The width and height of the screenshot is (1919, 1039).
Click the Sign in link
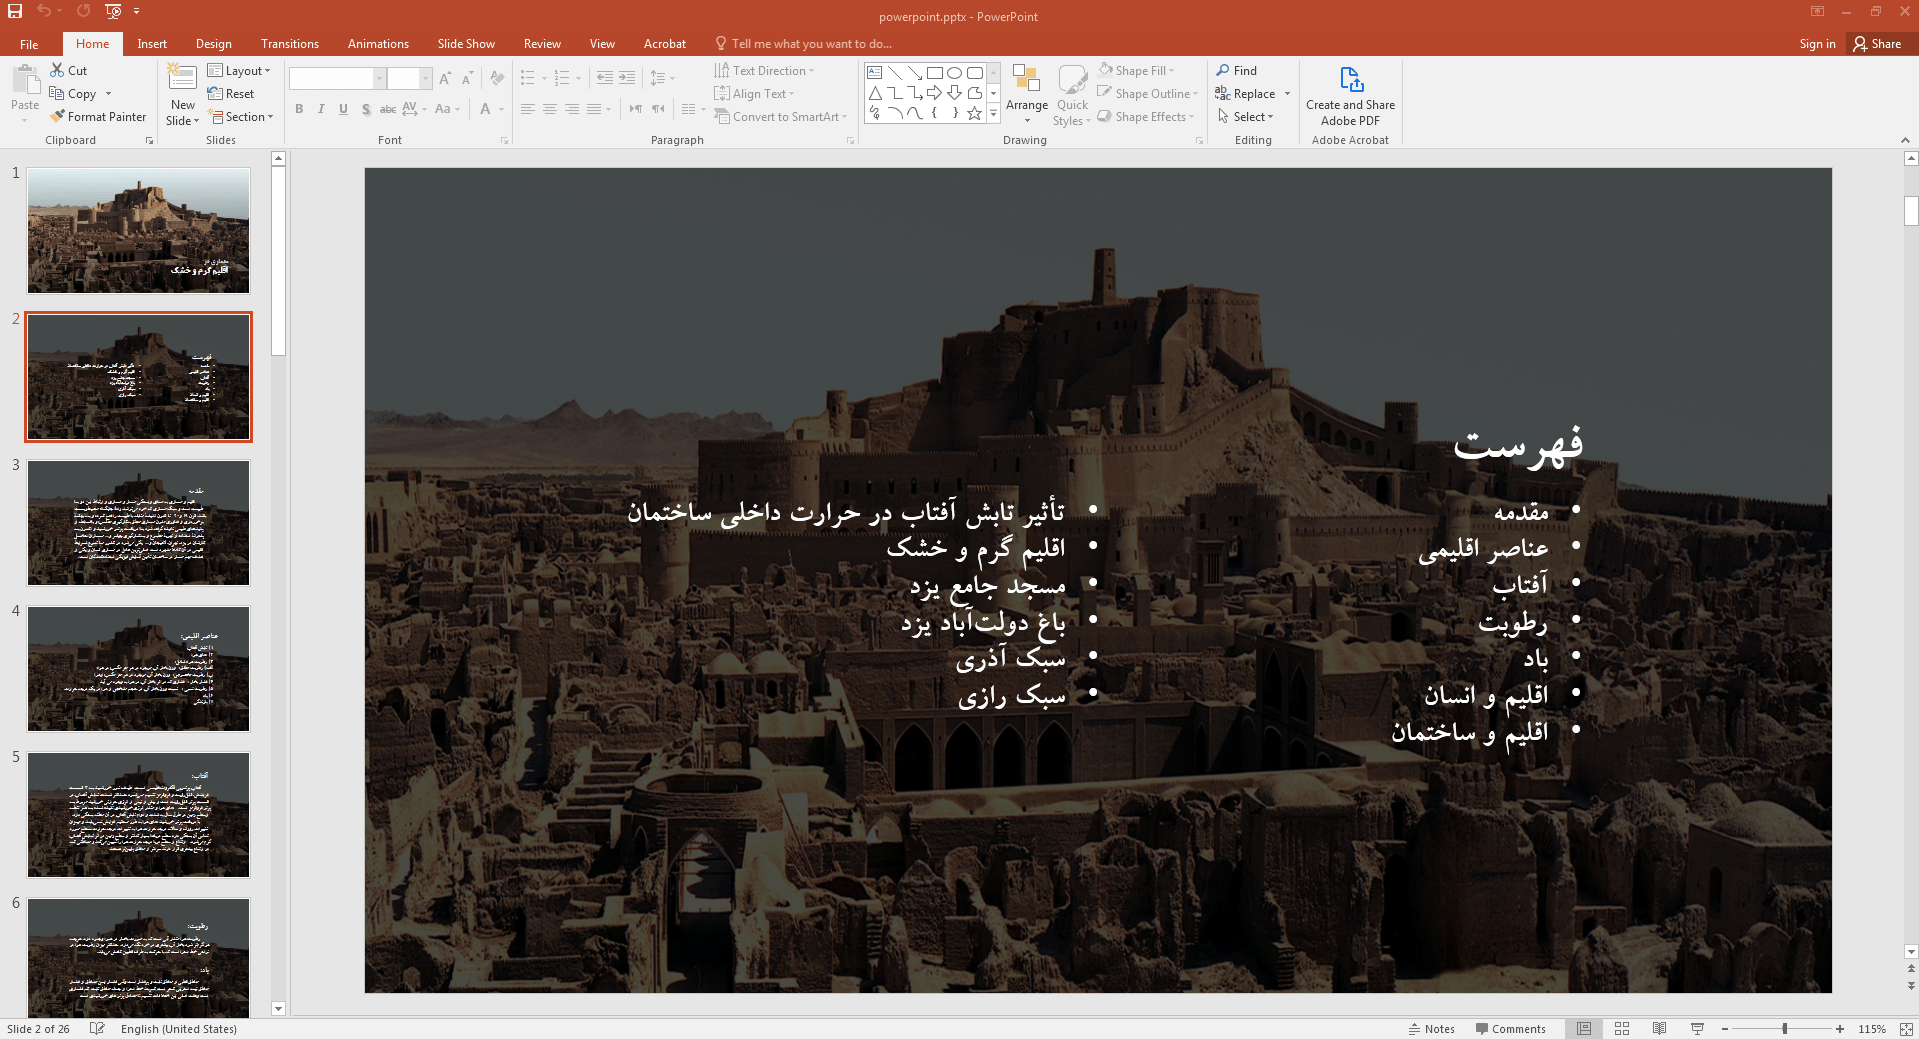tap(1816, 44)
